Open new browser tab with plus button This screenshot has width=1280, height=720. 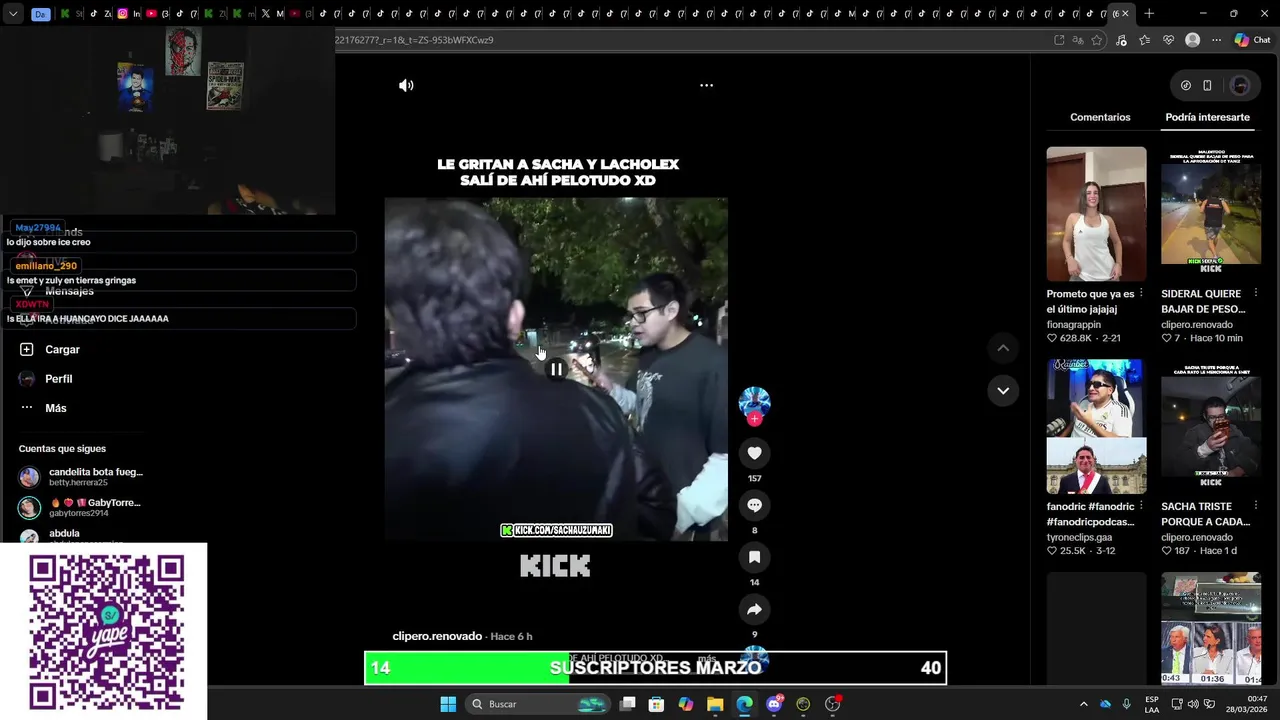[x=1149, y=14]
